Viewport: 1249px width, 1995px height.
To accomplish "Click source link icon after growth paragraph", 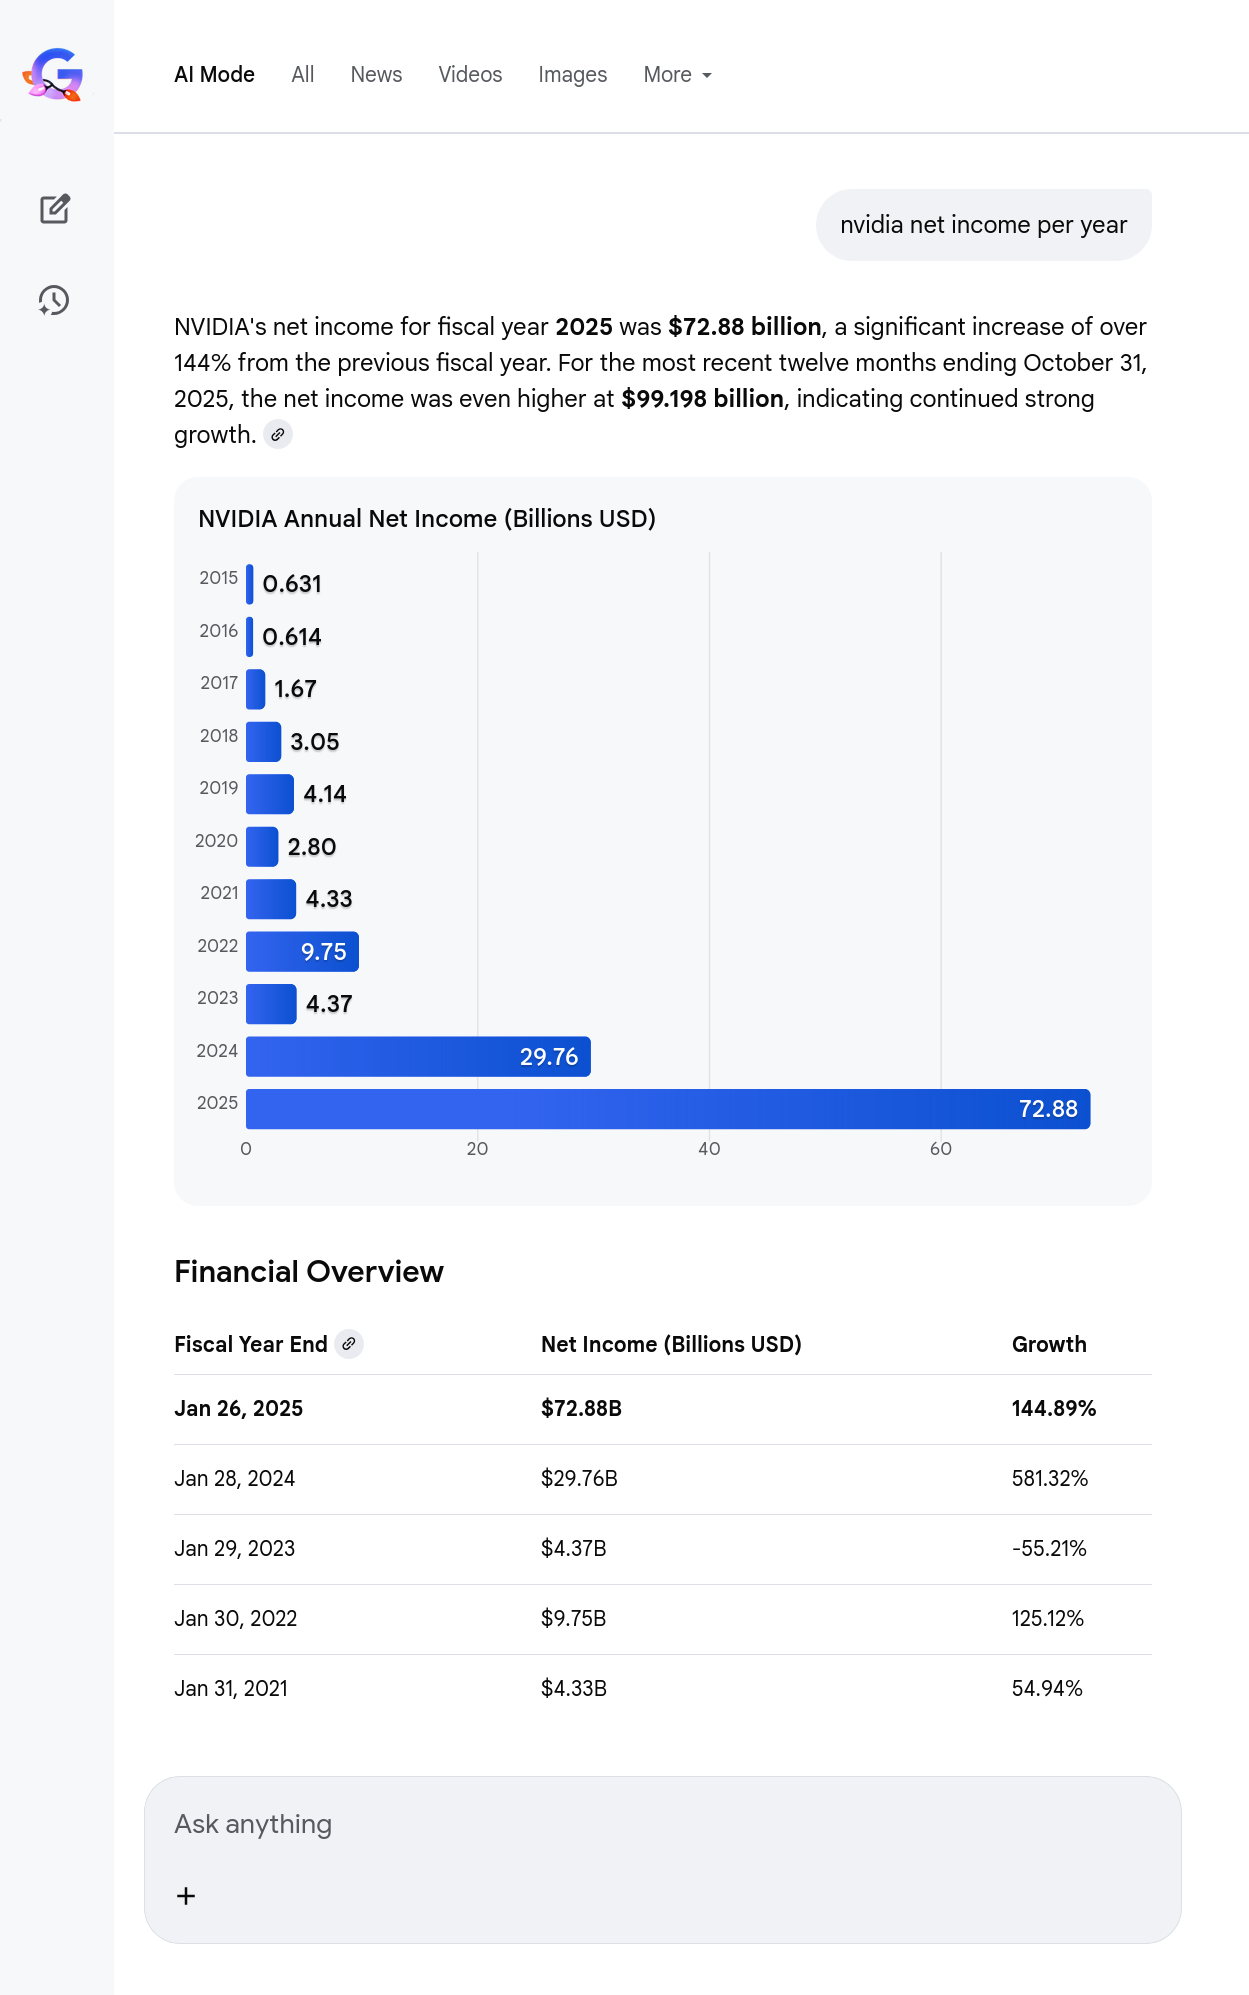I will [x=278, y=435].
